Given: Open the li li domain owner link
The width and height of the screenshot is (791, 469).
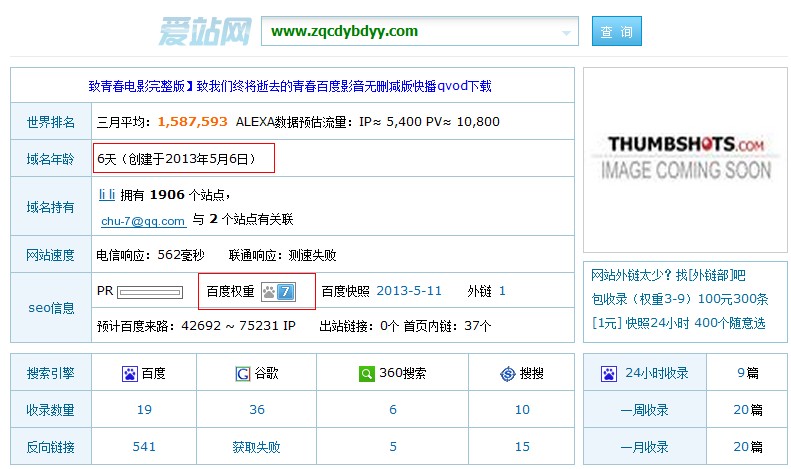Looking at the screenshot, I should coord(107,194).
